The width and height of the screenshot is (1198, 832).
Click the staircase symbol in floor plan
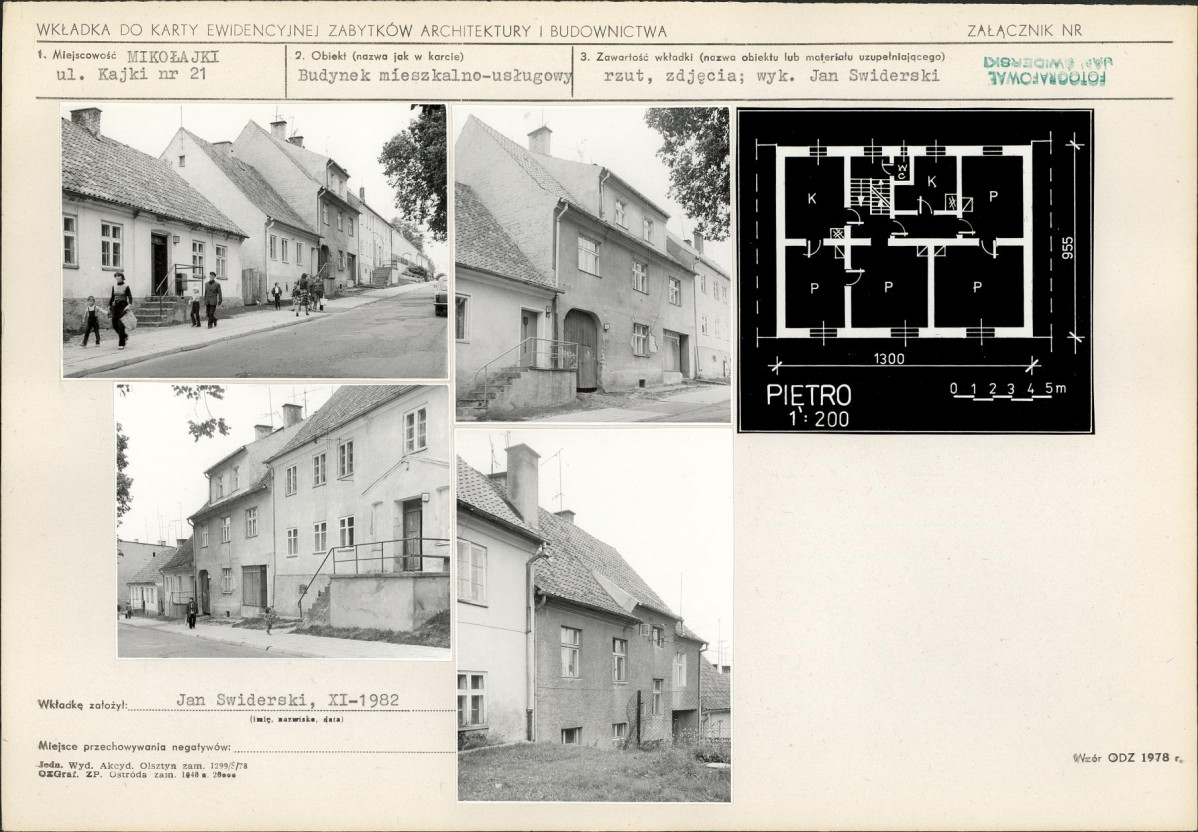pyautogui.click(x=871, y=196)
